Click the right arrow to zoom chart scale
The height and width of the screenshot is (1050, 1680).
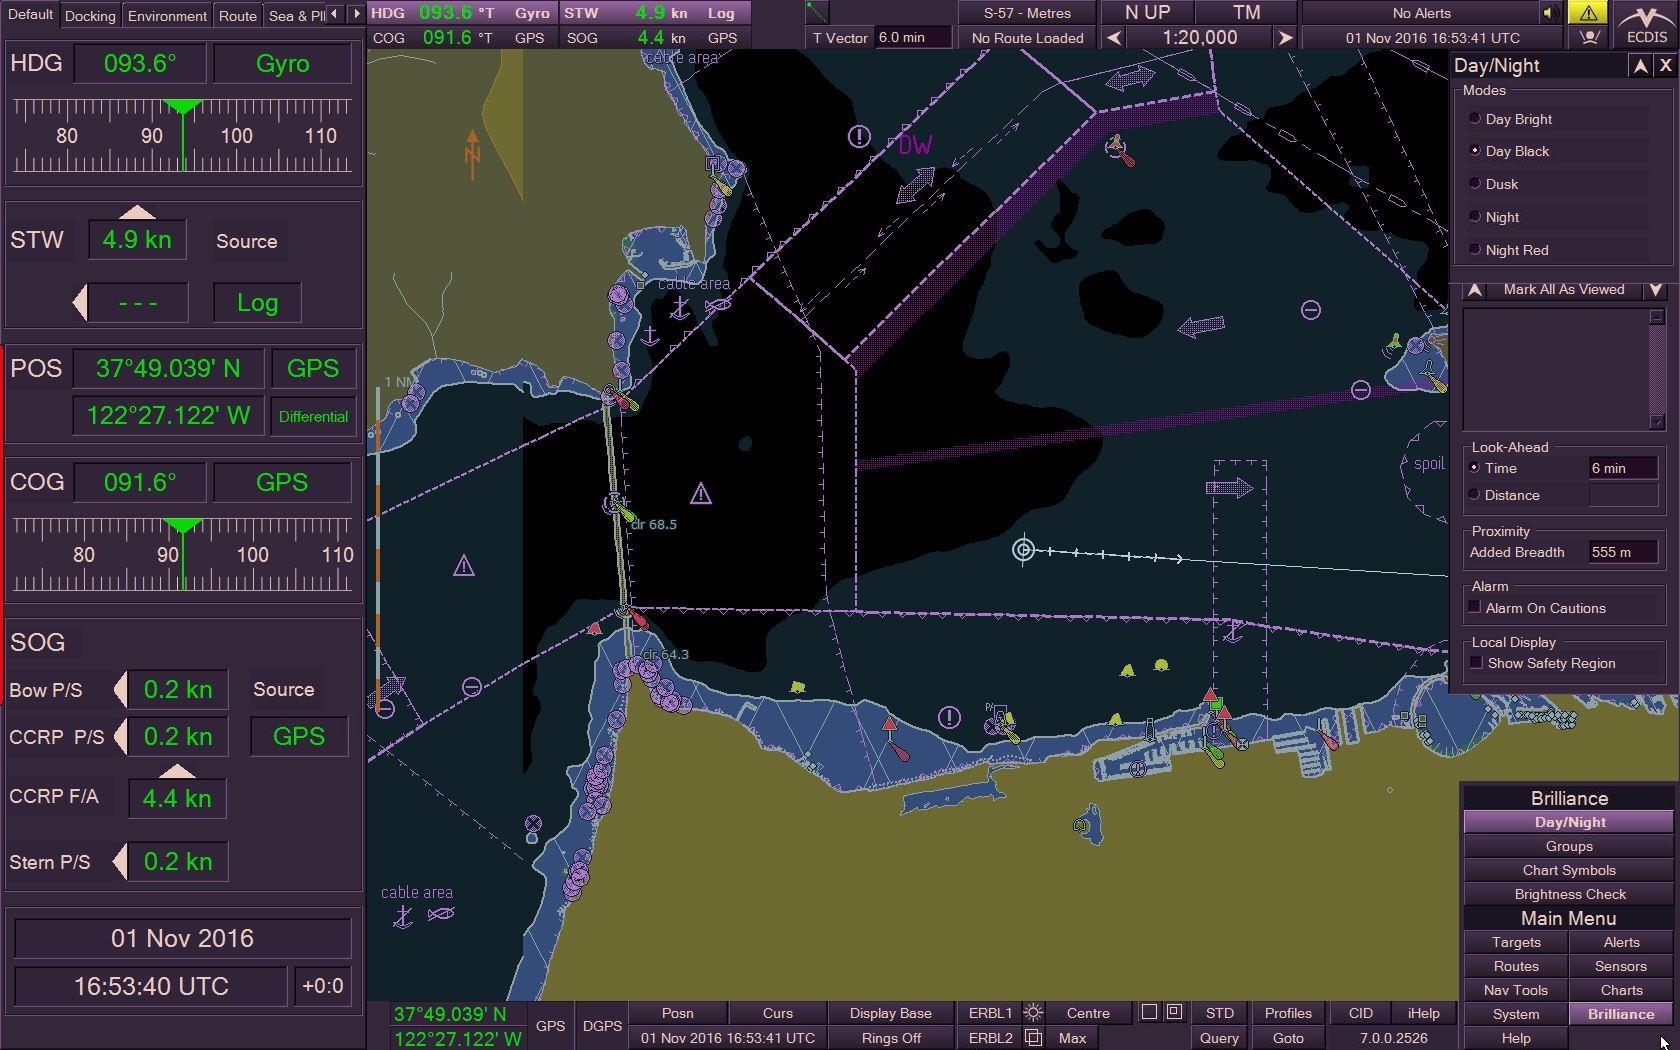pos(1285,36)
